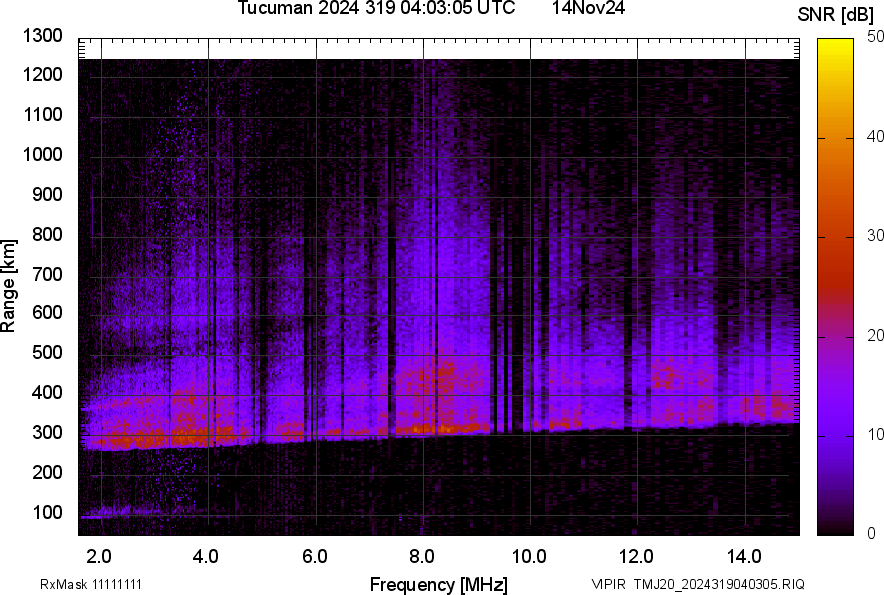Click the frequency tick label 8.0
This screenshot has height=595, width=884.
pyautogui.click(x=422, y=557)
